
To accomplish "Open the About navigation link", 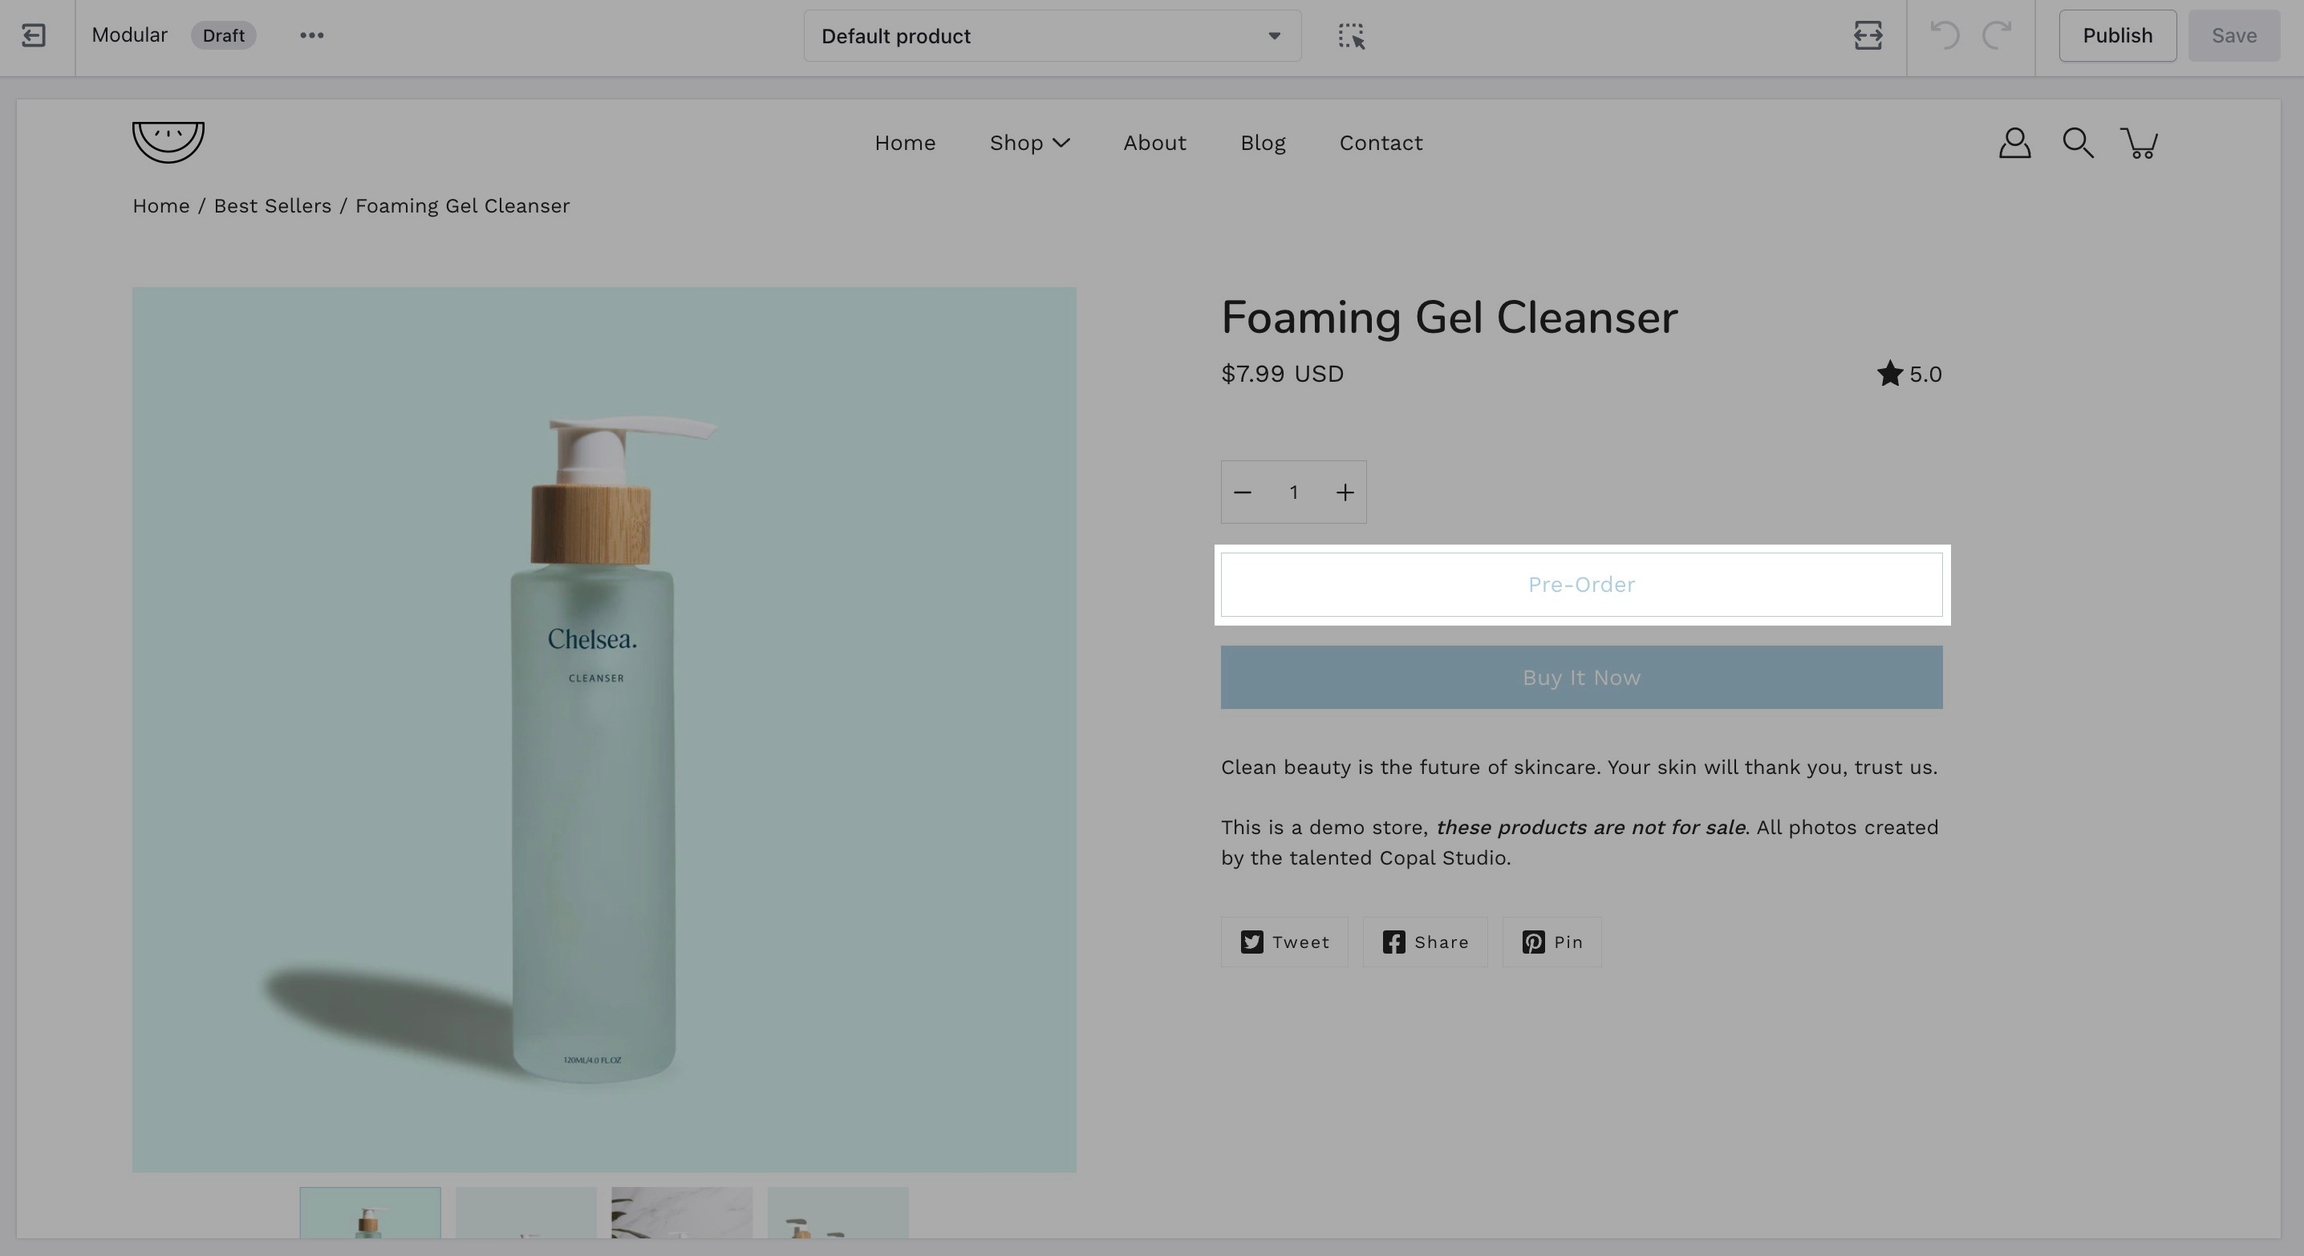I will point(1154,143).
